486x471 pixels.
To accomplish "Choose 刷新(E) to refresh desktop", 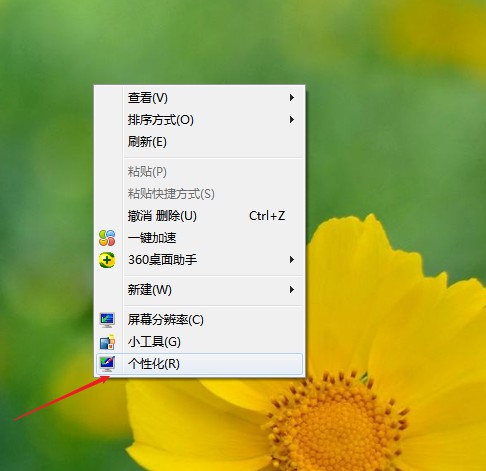I will [x=199, y=142].
